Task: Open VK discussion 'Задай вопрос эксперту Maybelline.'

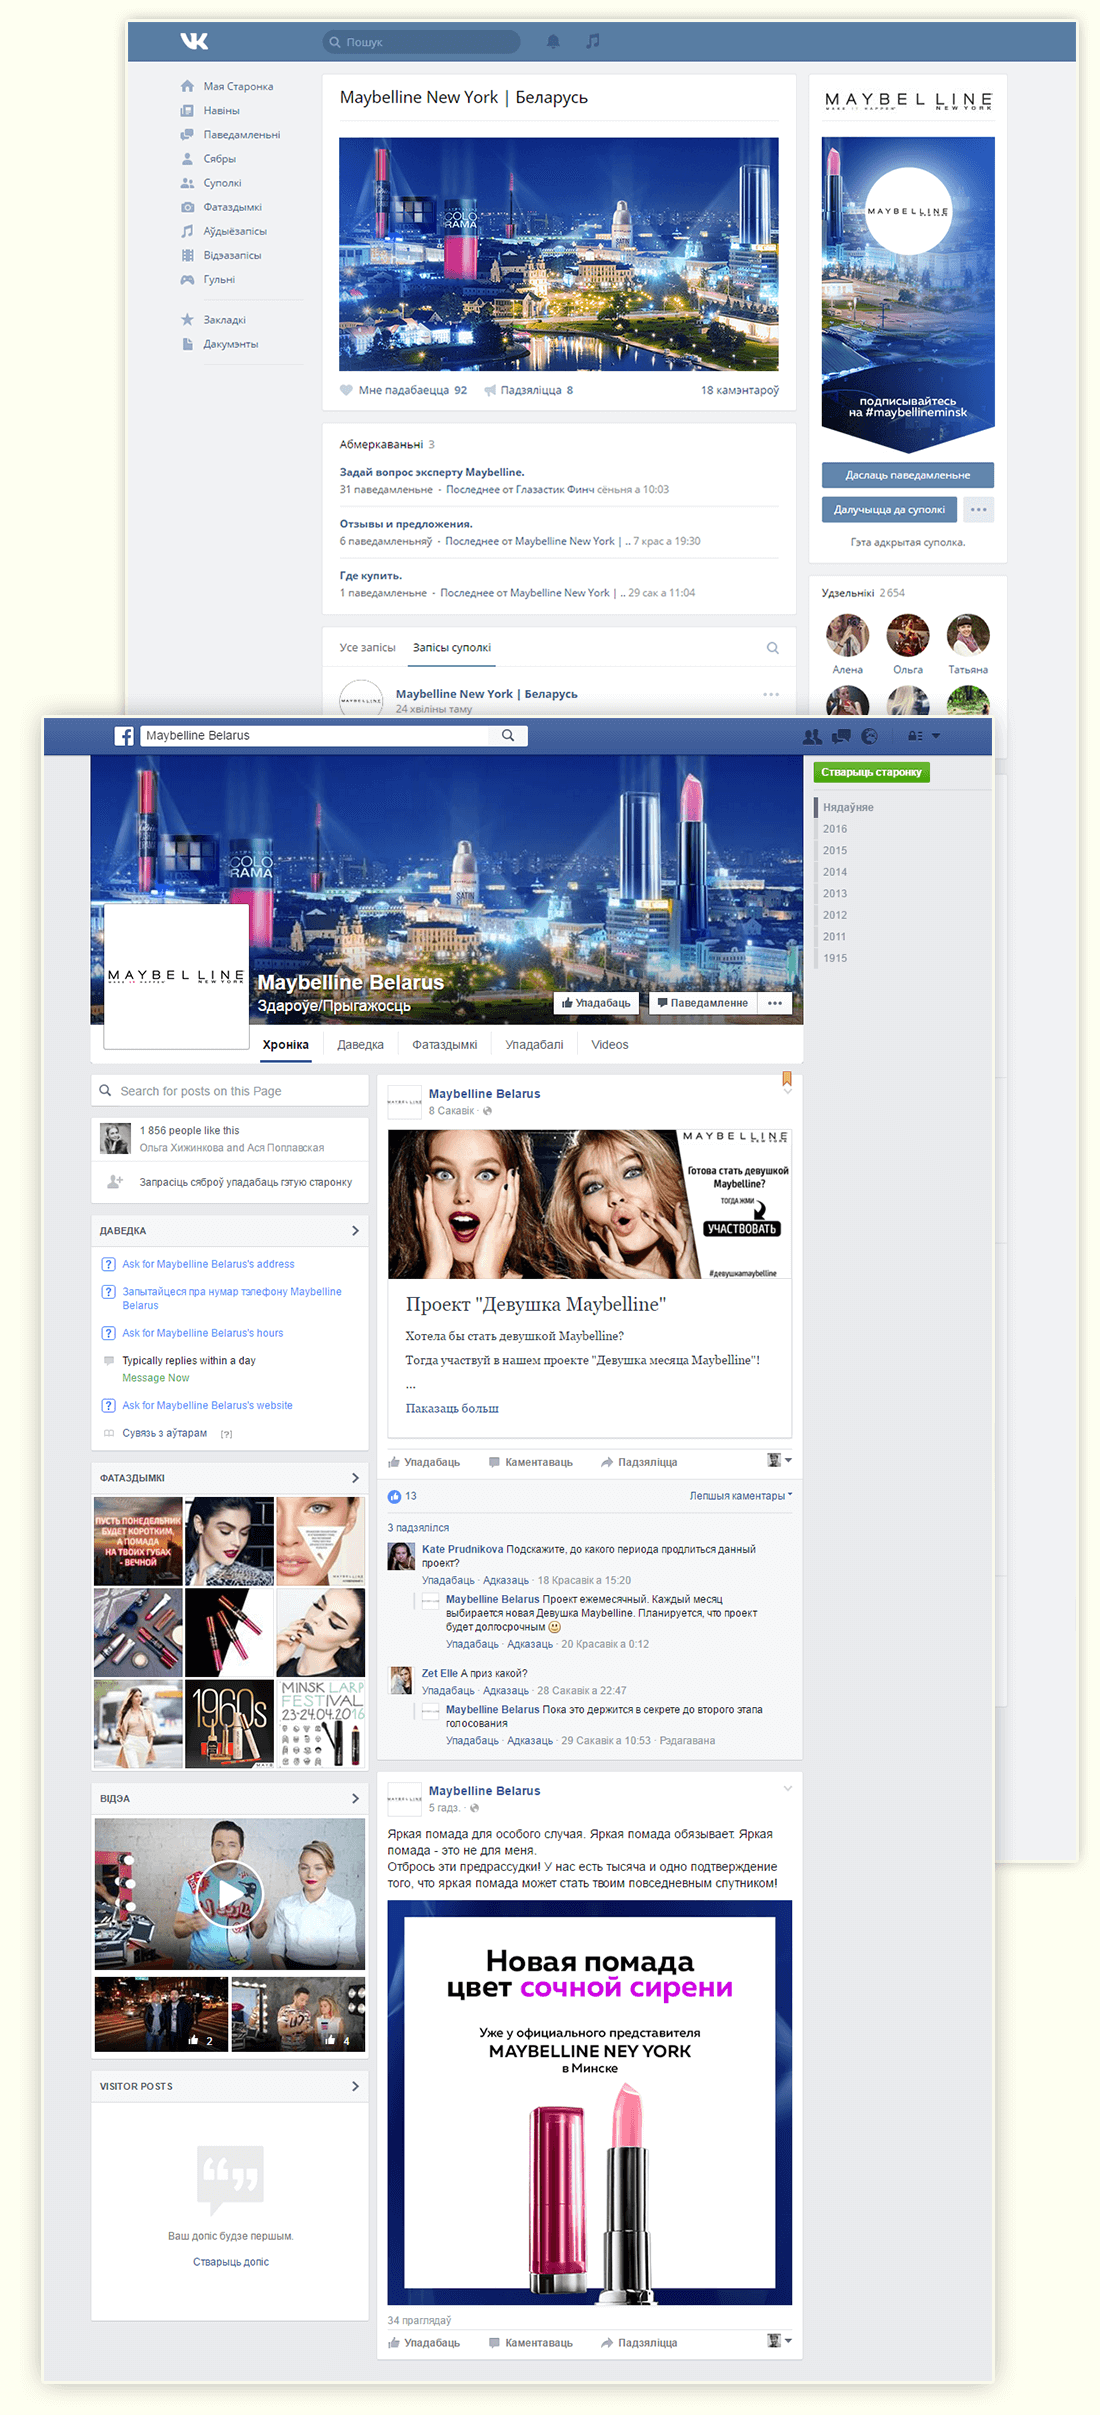Action: [432, 472]
